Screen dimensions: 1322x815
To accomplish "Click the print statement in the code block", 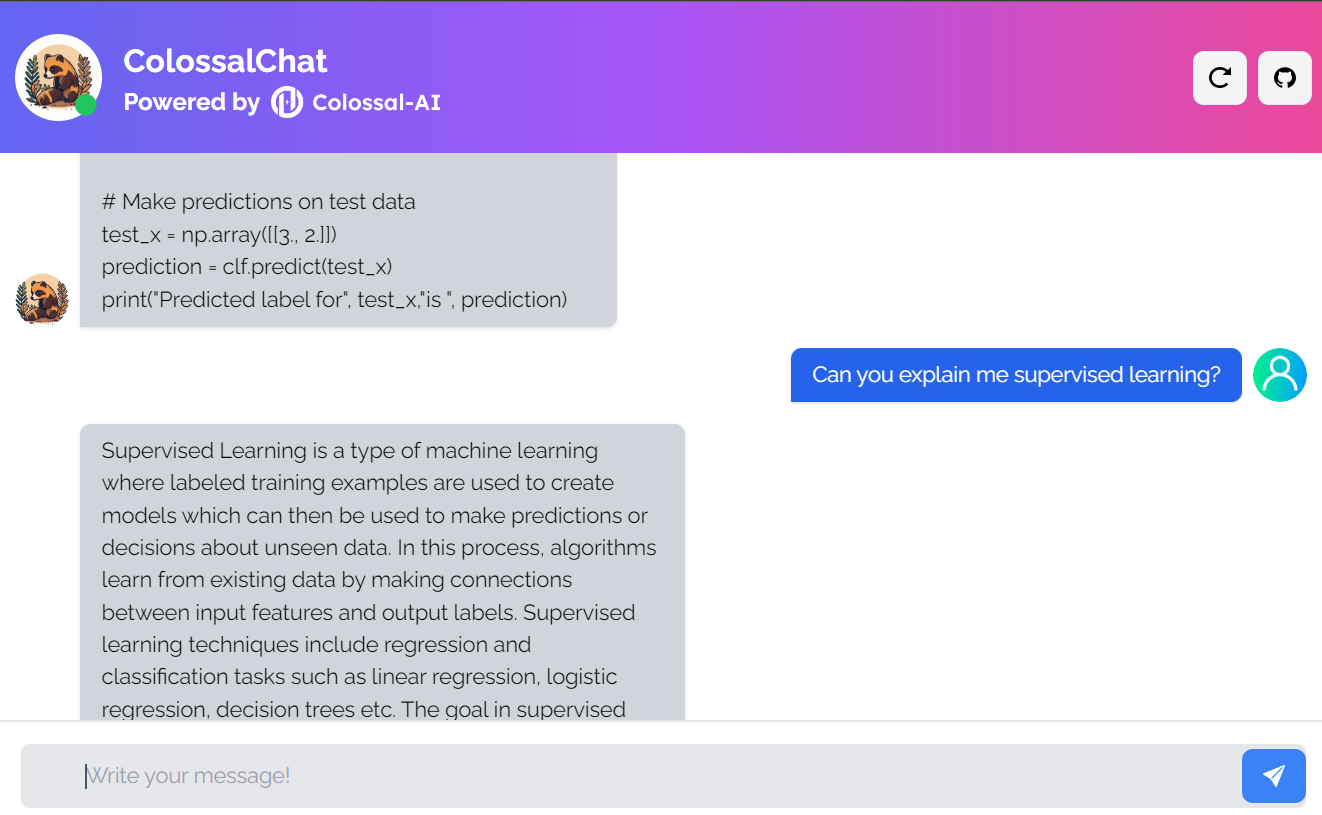I will point(333,299).
